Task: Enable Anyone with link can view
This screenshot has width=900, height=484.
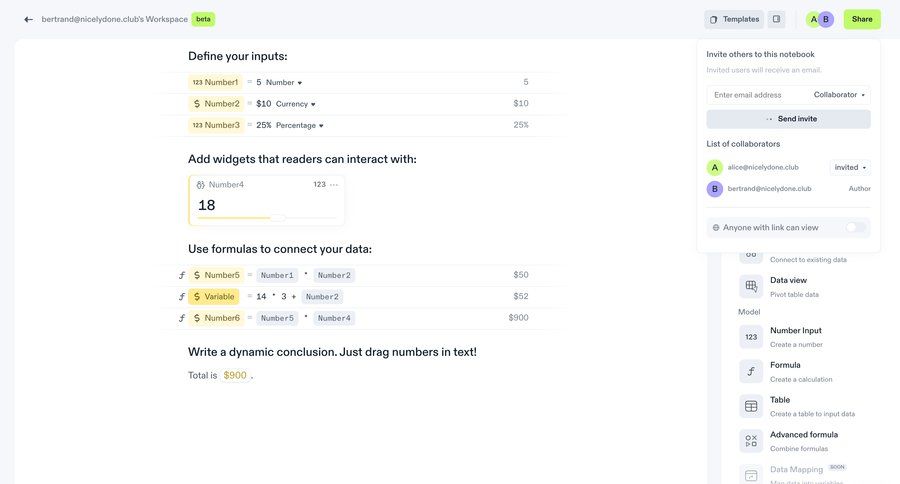Action: pos(856,228)
